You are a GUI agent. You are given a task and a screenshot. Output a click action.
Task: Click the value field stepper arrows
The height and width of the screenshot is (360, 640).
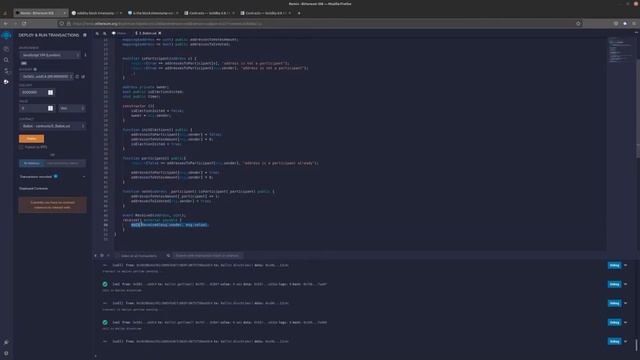51,108
